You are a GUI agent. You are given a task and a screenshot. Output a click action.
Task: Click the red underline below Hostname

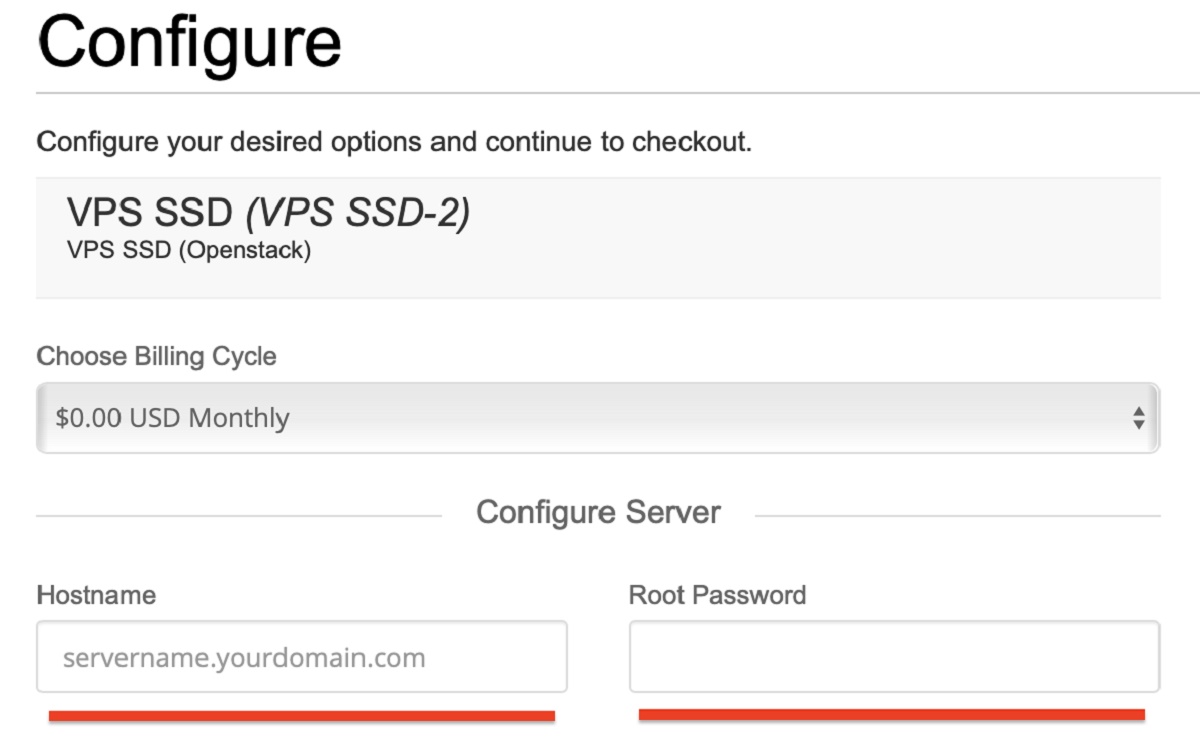pyautogui.click(x=301, y=716)
